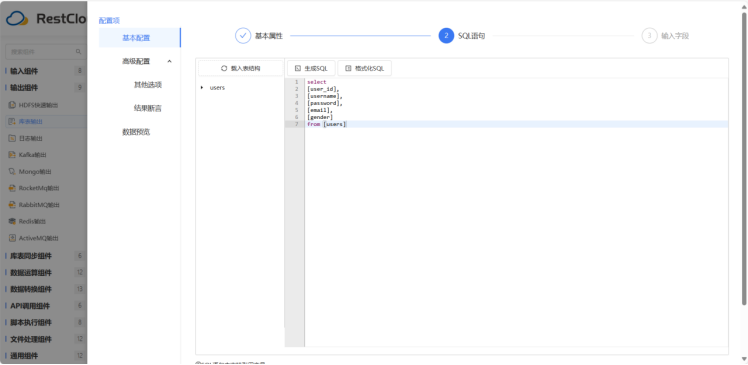
Task: Expand the API调用组件 category
Action: [x=30, y=306]
